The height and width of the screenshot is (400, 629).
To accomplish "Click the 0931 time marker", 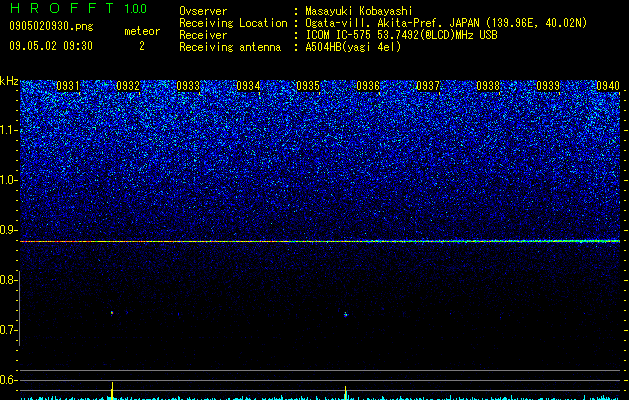I will click(68, 86).
